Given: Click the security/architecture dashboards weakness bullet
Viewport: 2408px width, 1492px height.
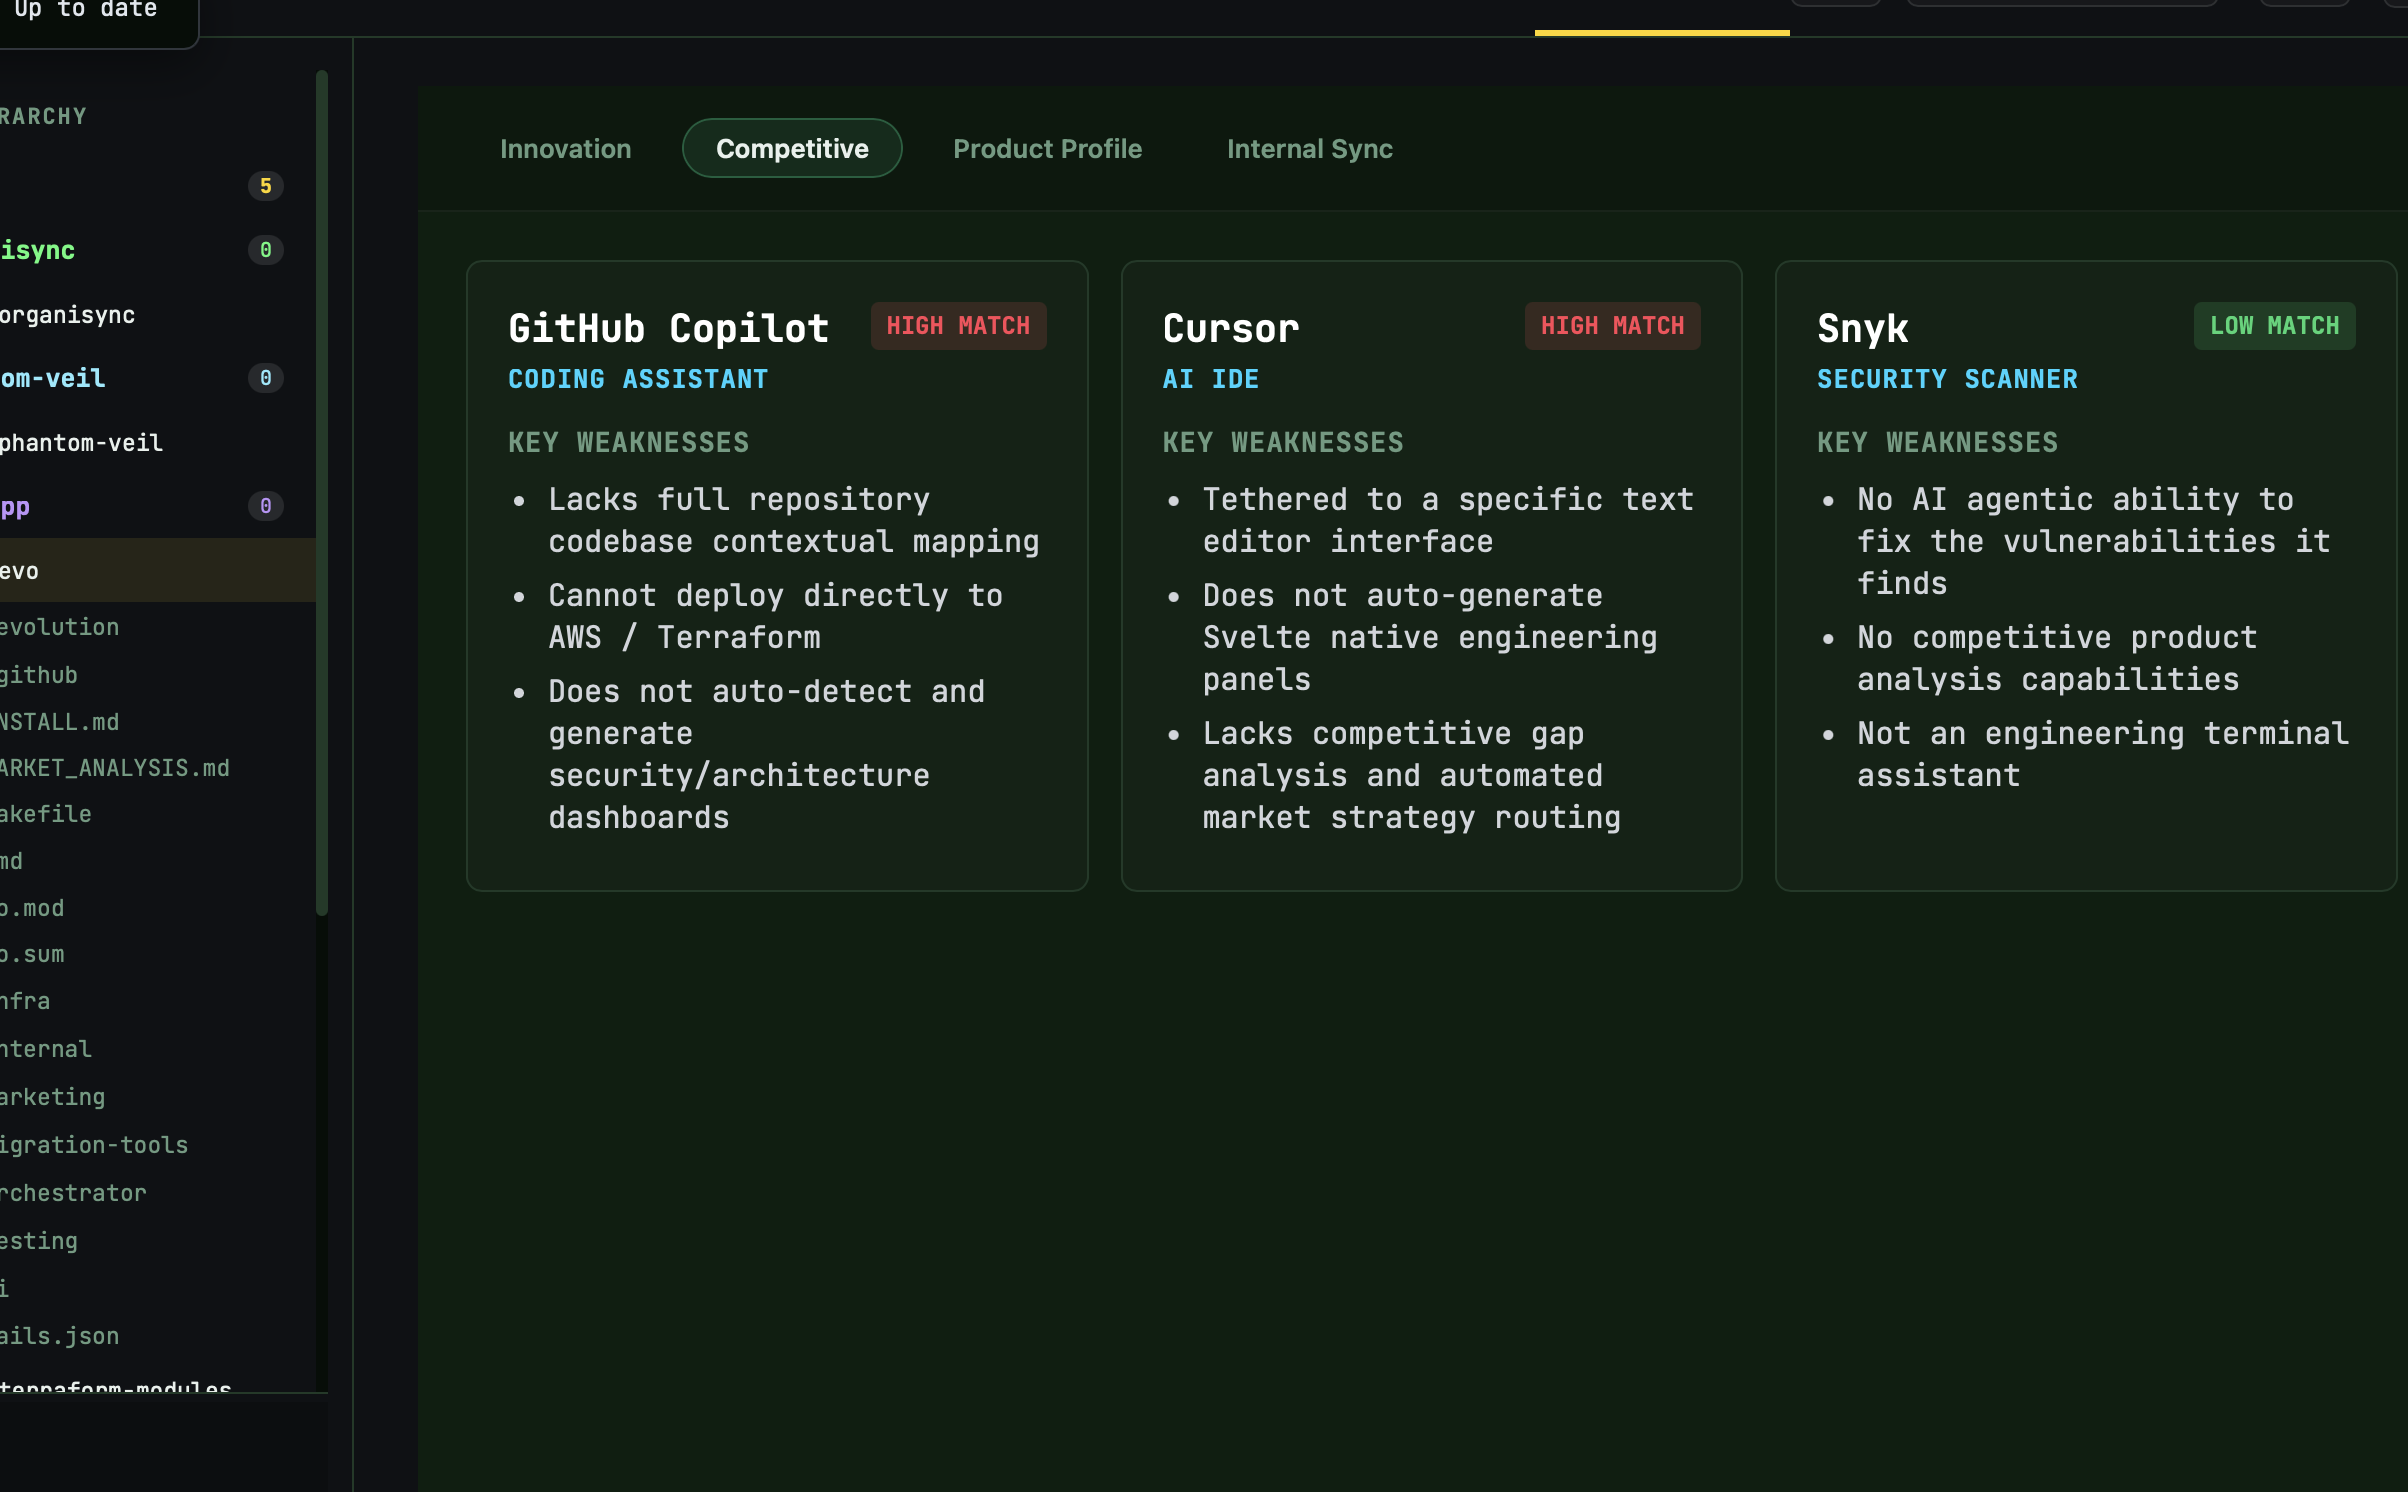Looking at the screenshot, I should point(767,754).
